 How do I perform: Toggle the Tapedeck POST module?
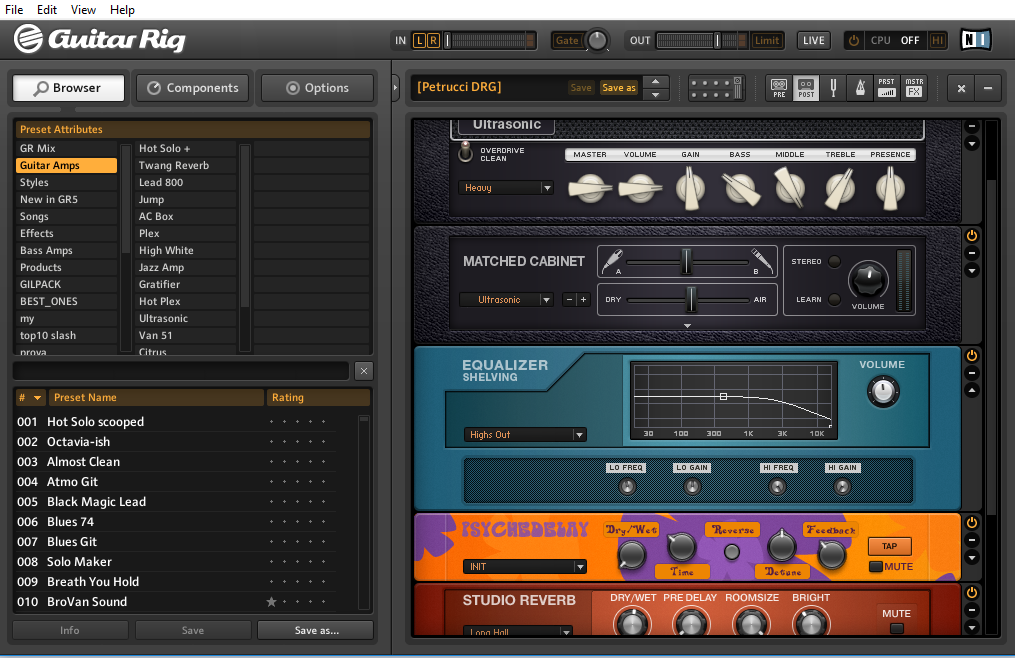click(x=806, y=87)
